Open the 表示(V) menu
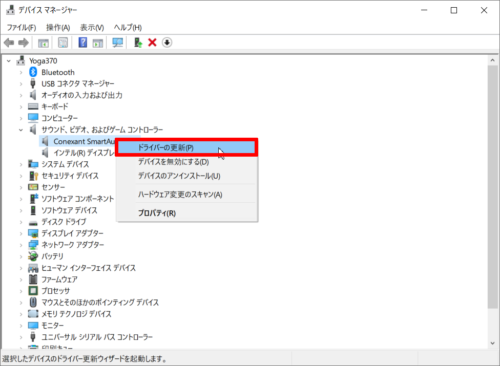This screenshot has width=500, height=366. [x=92, y=27]
